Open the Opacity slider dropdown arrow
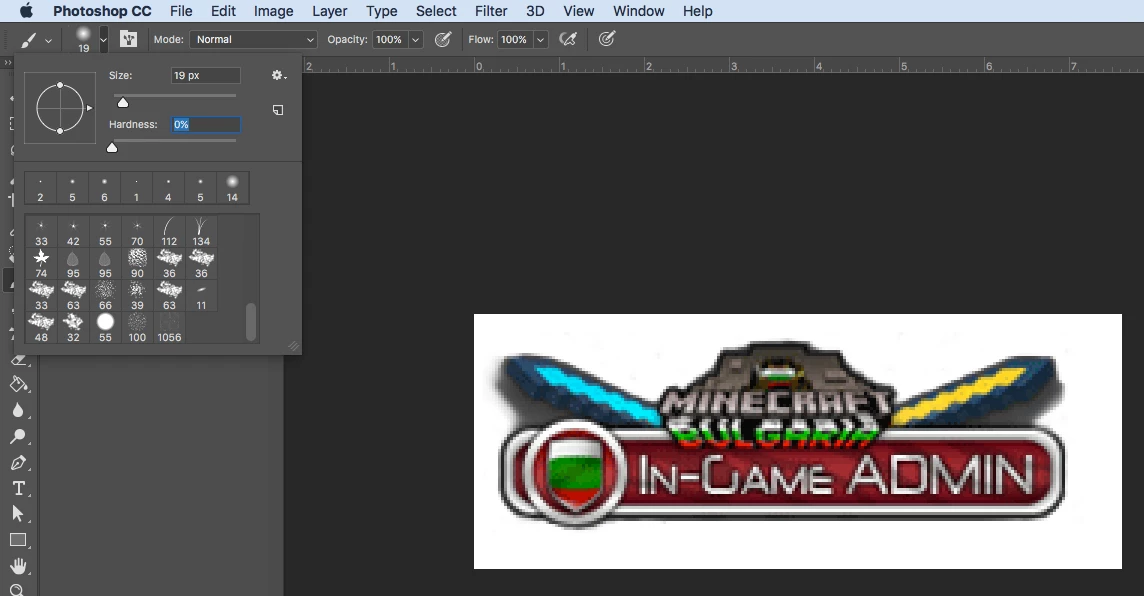 [x=415, y=39]
